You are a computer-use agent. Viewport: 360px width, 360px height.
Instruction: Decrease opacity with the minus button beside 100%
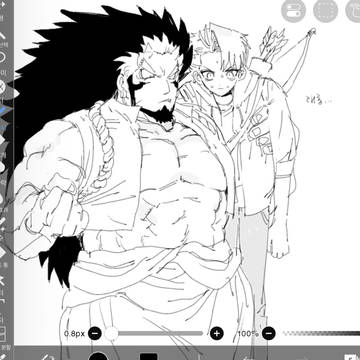tap(269, 333)
